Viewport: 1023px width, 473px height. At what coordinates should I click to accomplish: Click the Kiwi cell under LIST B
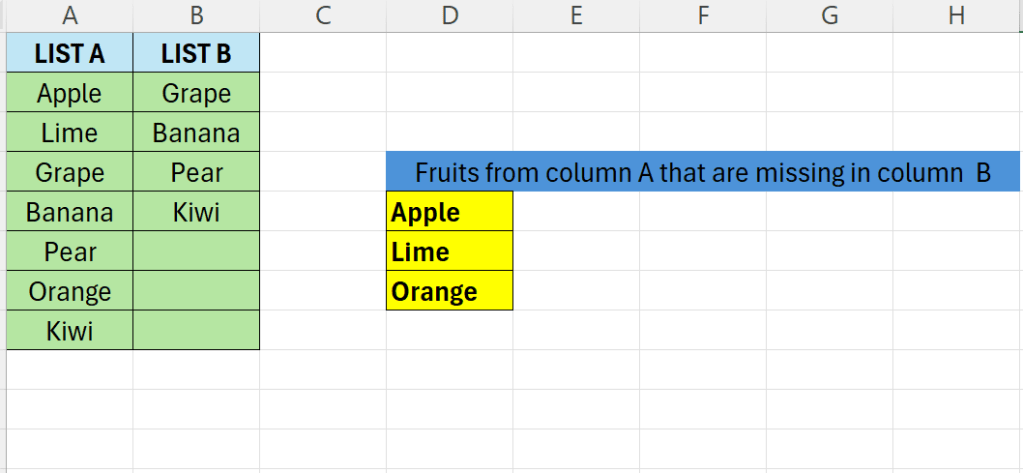point(196,212)
